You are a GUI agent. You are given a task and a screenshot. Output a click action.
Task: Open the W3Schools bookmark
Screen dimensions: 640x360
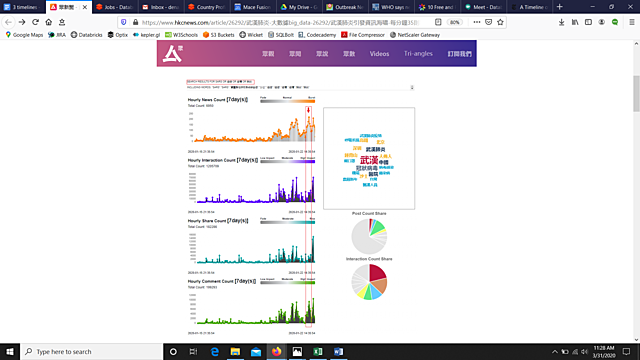coord(181,35)
